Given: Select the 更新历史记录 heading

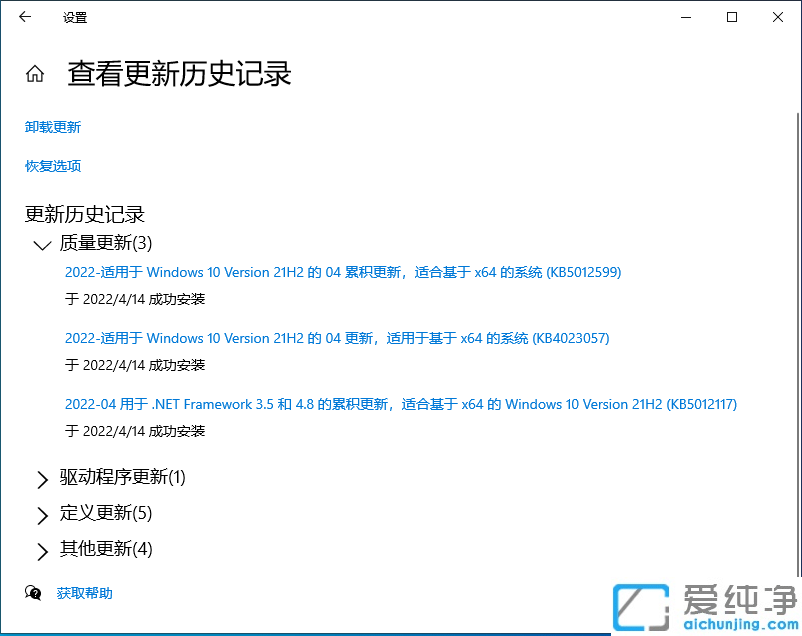Looking at the screenshot, I should [84, 214].
